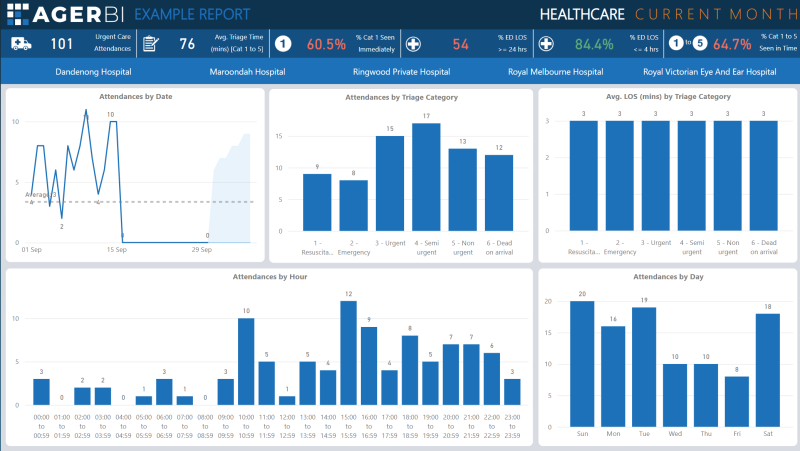
Task: Click the medical cross icon beside 54
Action: (413, 44)
